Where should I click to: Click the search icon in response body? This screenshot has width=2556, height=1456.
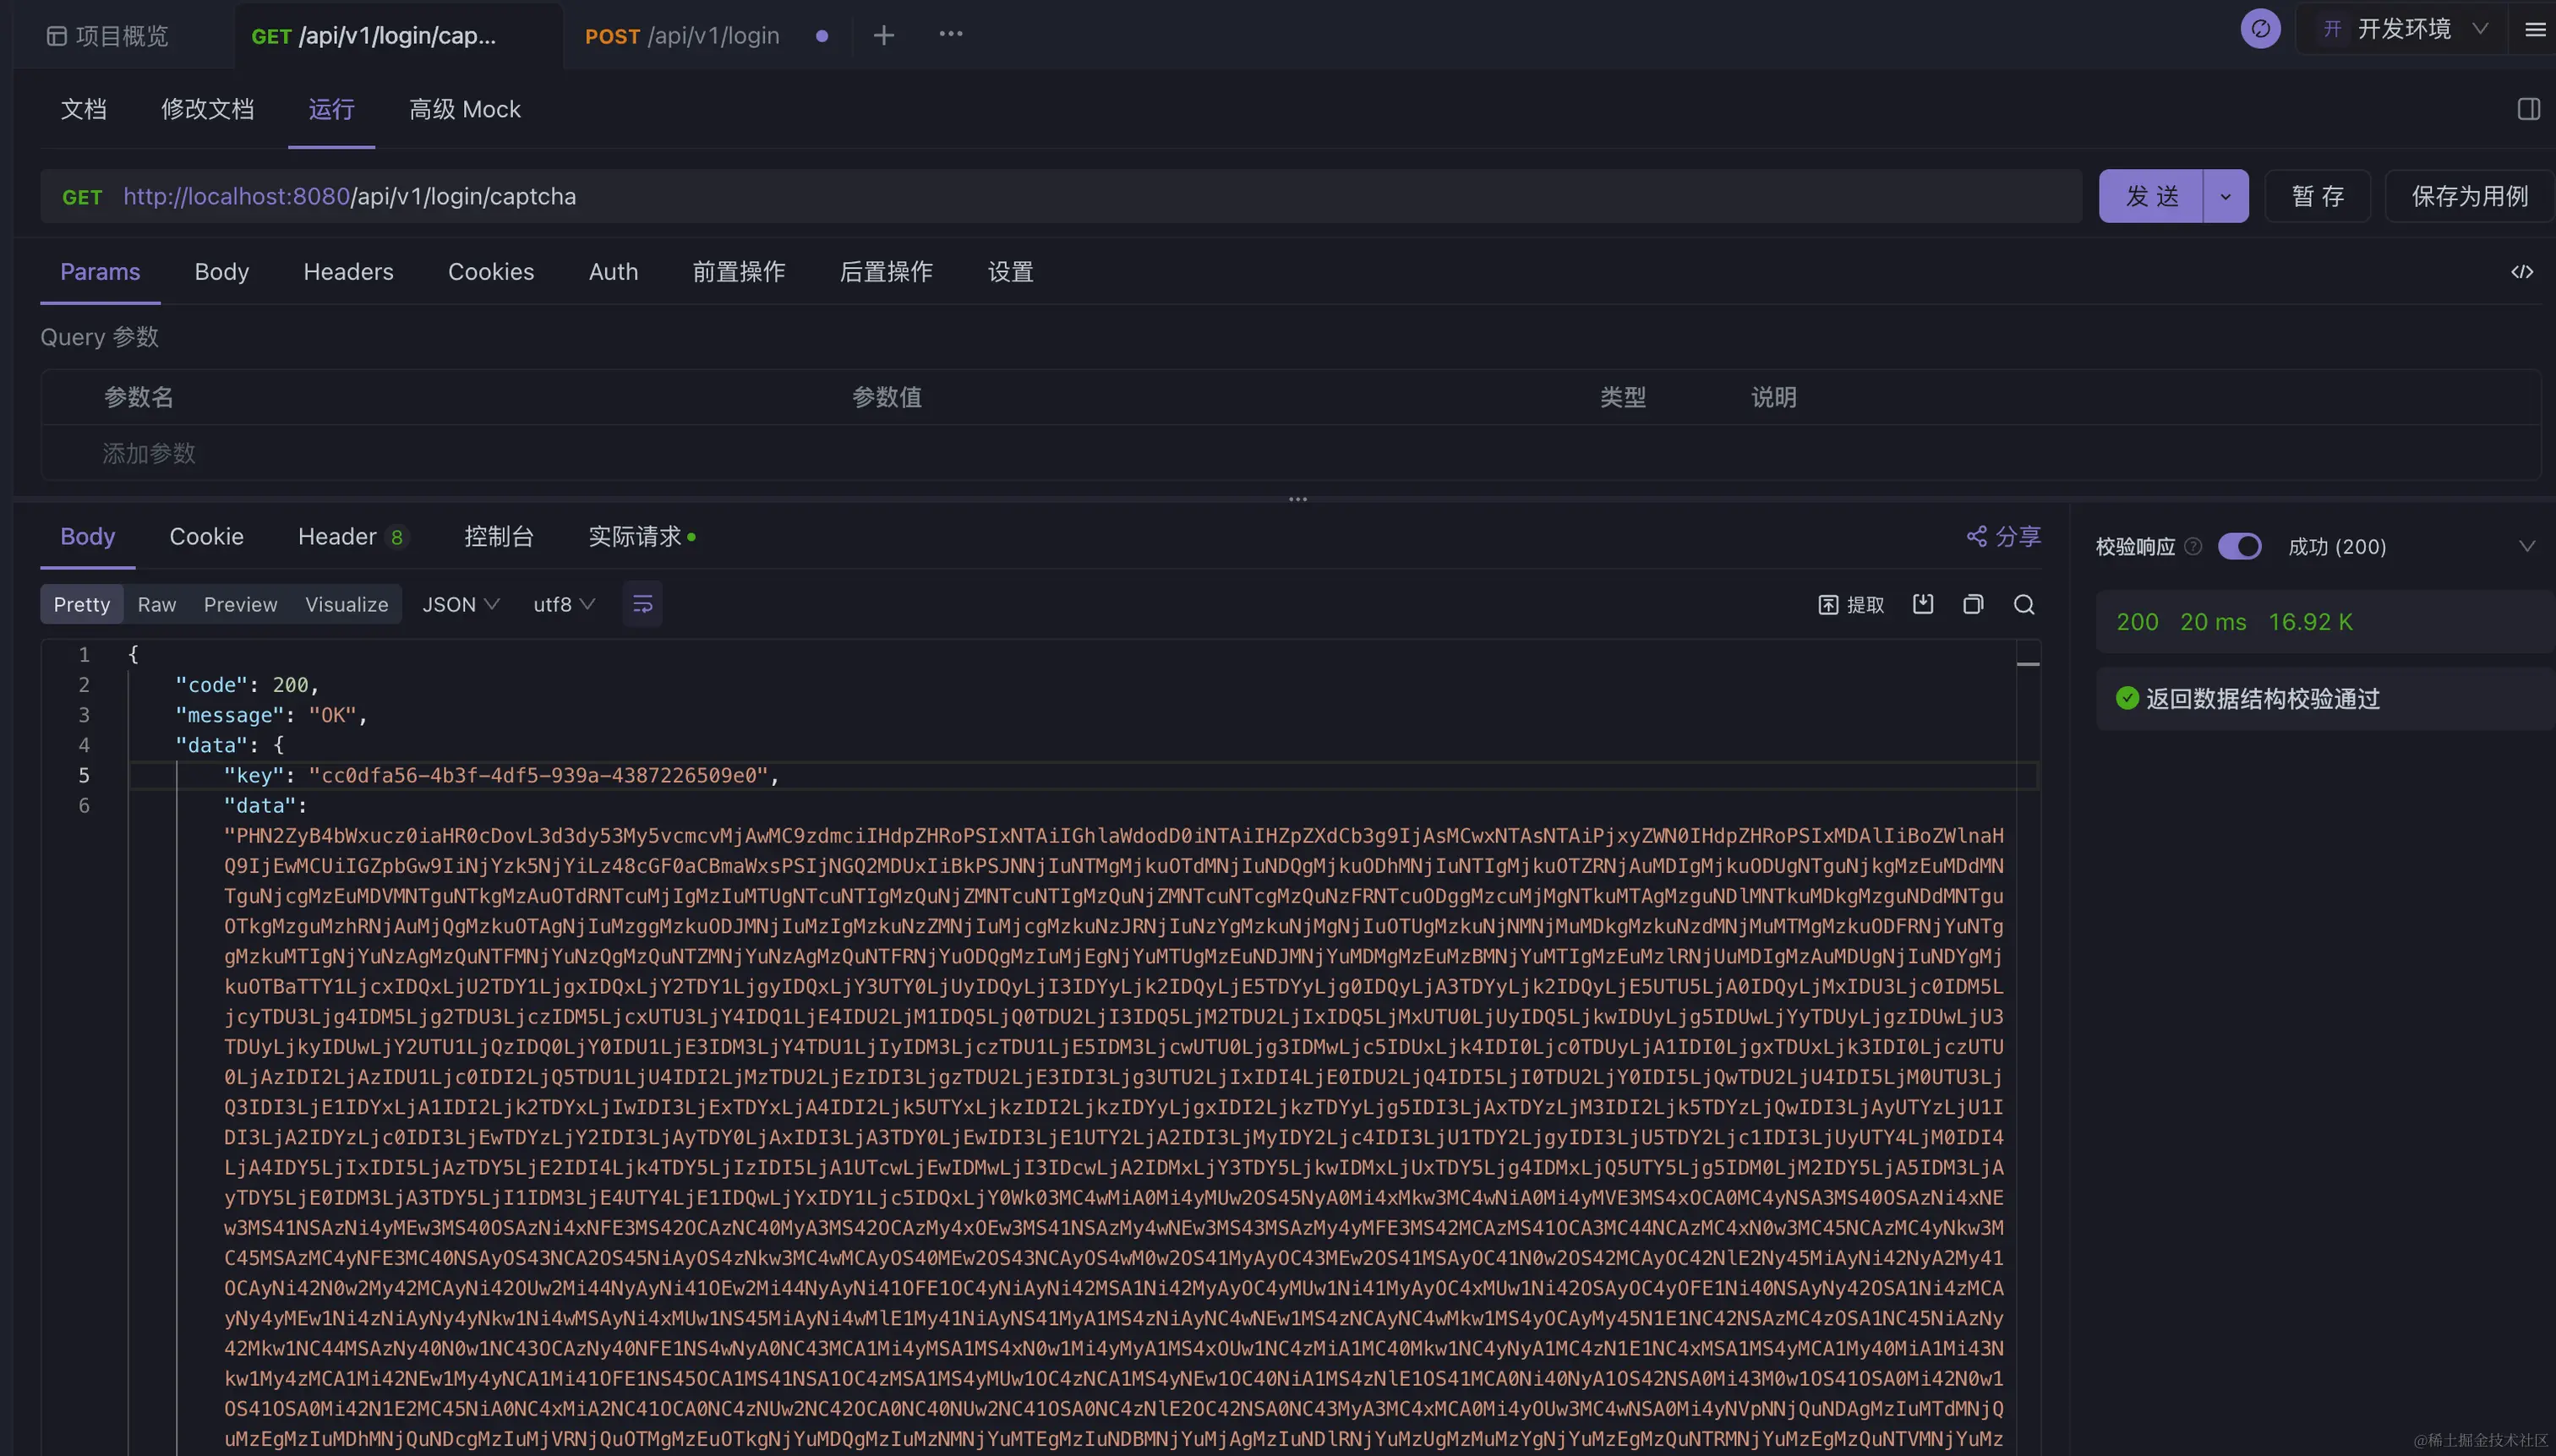[x=2023, y=604]
